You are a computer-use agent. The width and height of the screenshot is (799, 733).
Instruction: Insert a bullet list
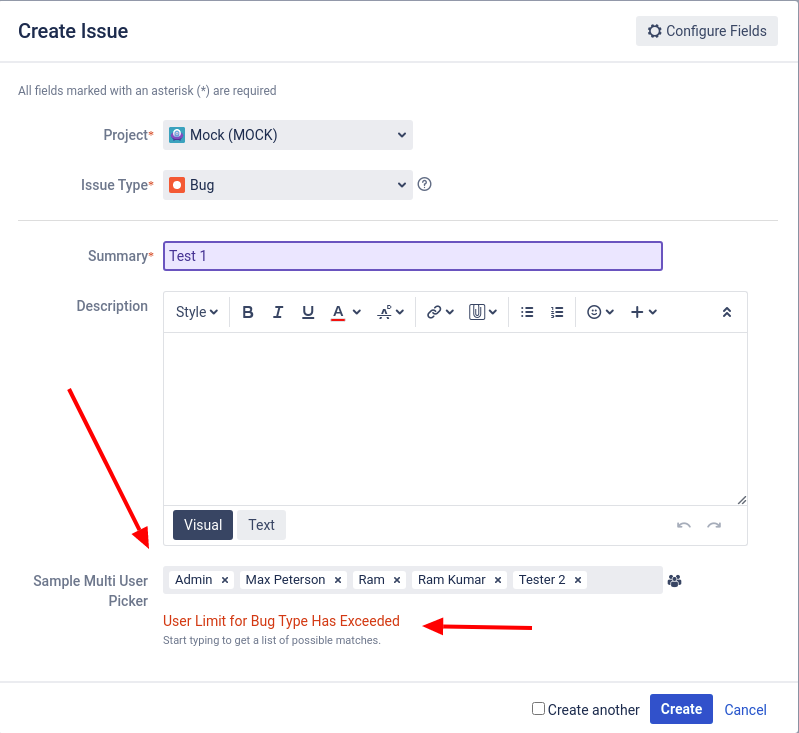[527, 312]
